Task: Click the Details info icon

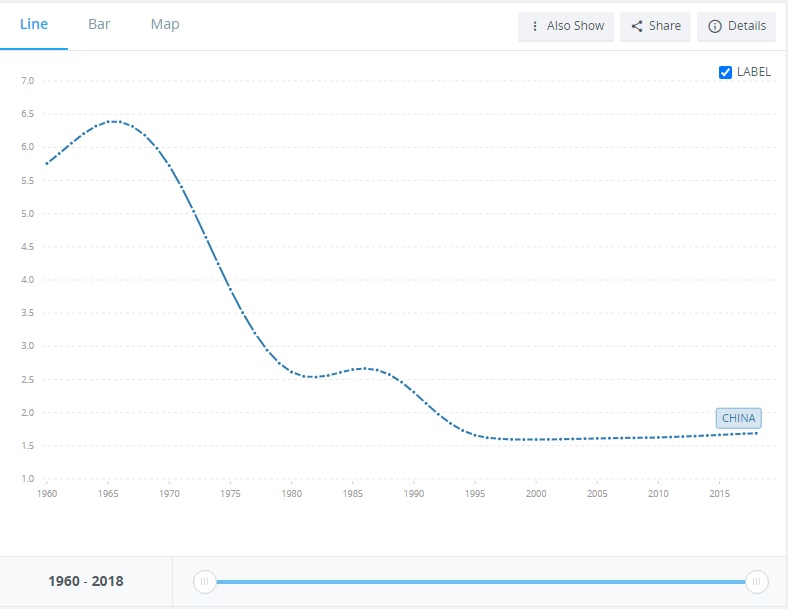Action: click(x=714, y=26)
